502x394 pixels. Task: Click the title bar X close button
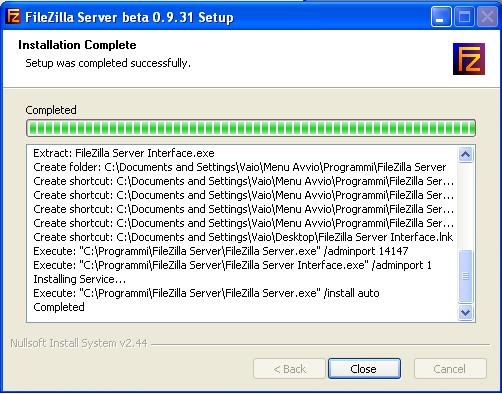[x=487, y=17]
